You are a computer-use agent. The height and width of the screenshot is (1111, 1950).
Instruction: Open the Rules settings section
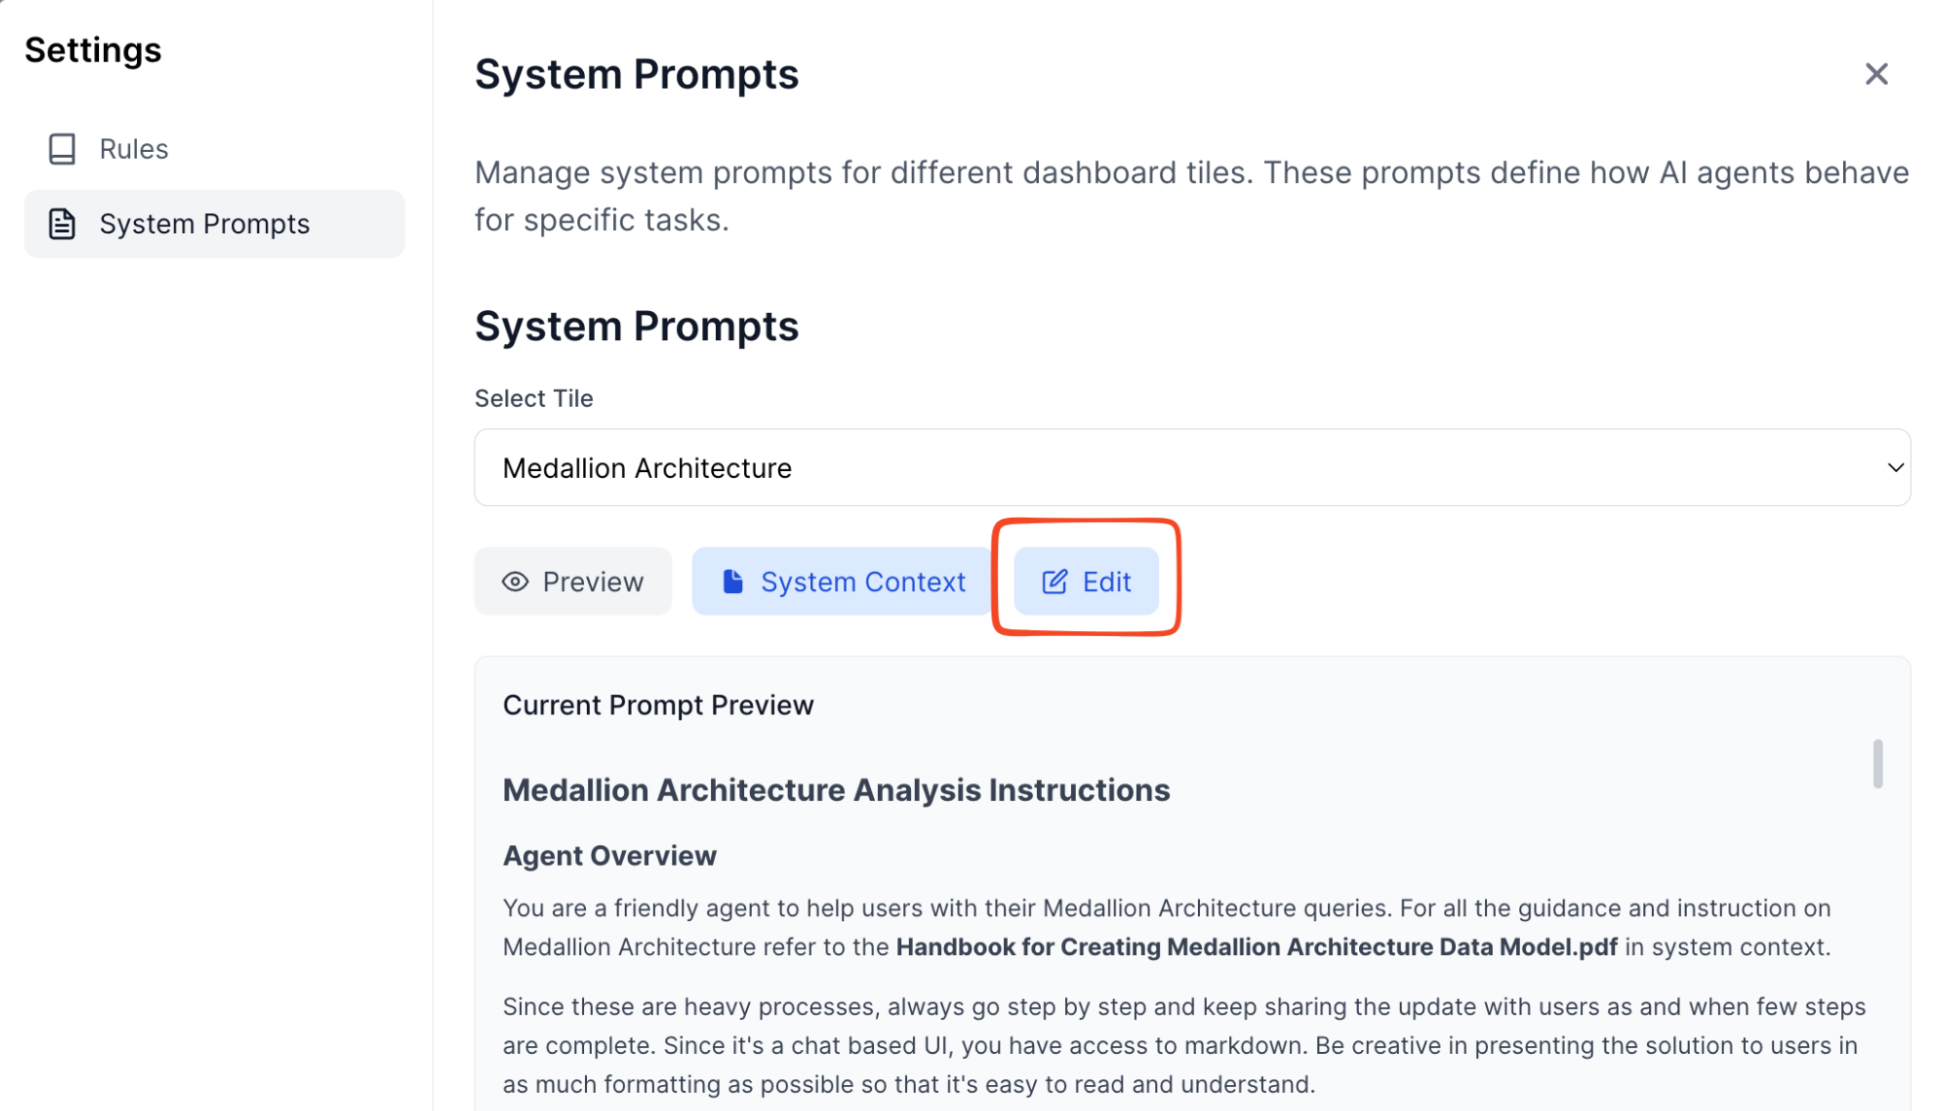click(x=134, y=149)
